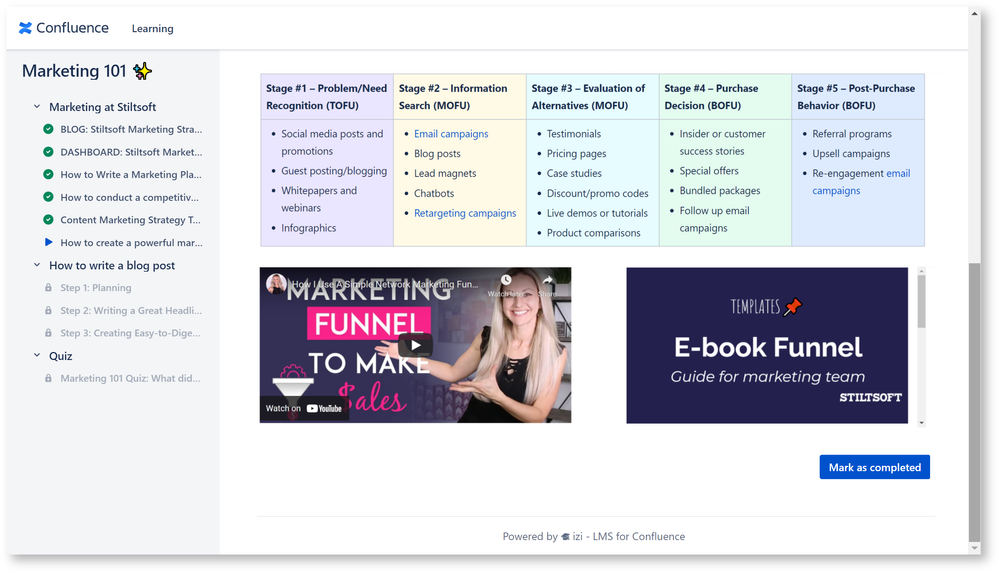Open the E-book Funnel template thumbnail
This screenshot has width=999, height=573.
point(767,345)
